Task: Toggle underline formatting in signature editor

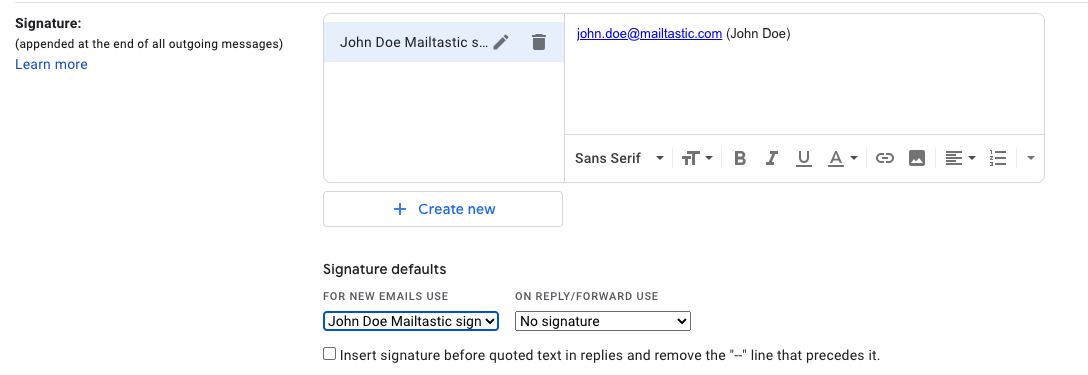Action: (804, 158)
